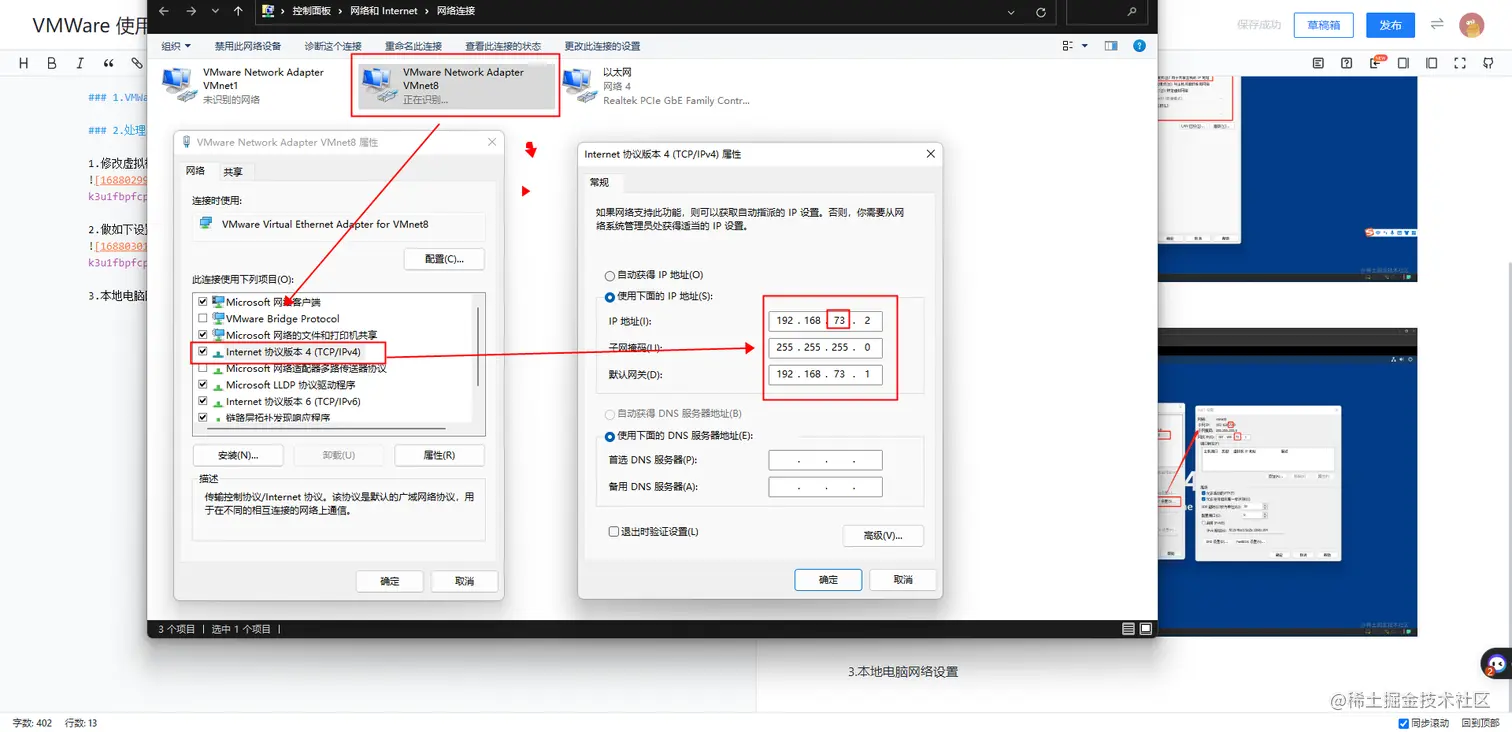Viewport: 1512px width, 732px height.
Task: Click 回到顶部 in the status bar
Action: (1480, 723)
